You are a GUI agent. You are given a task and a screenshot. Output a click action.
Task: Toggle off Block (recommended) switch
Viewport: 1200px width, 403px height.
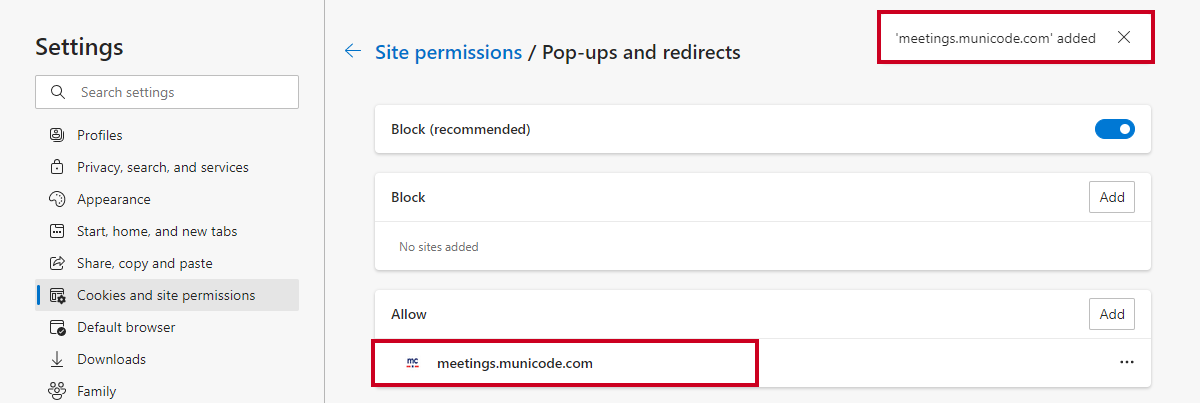click(x=1115, y=129)
